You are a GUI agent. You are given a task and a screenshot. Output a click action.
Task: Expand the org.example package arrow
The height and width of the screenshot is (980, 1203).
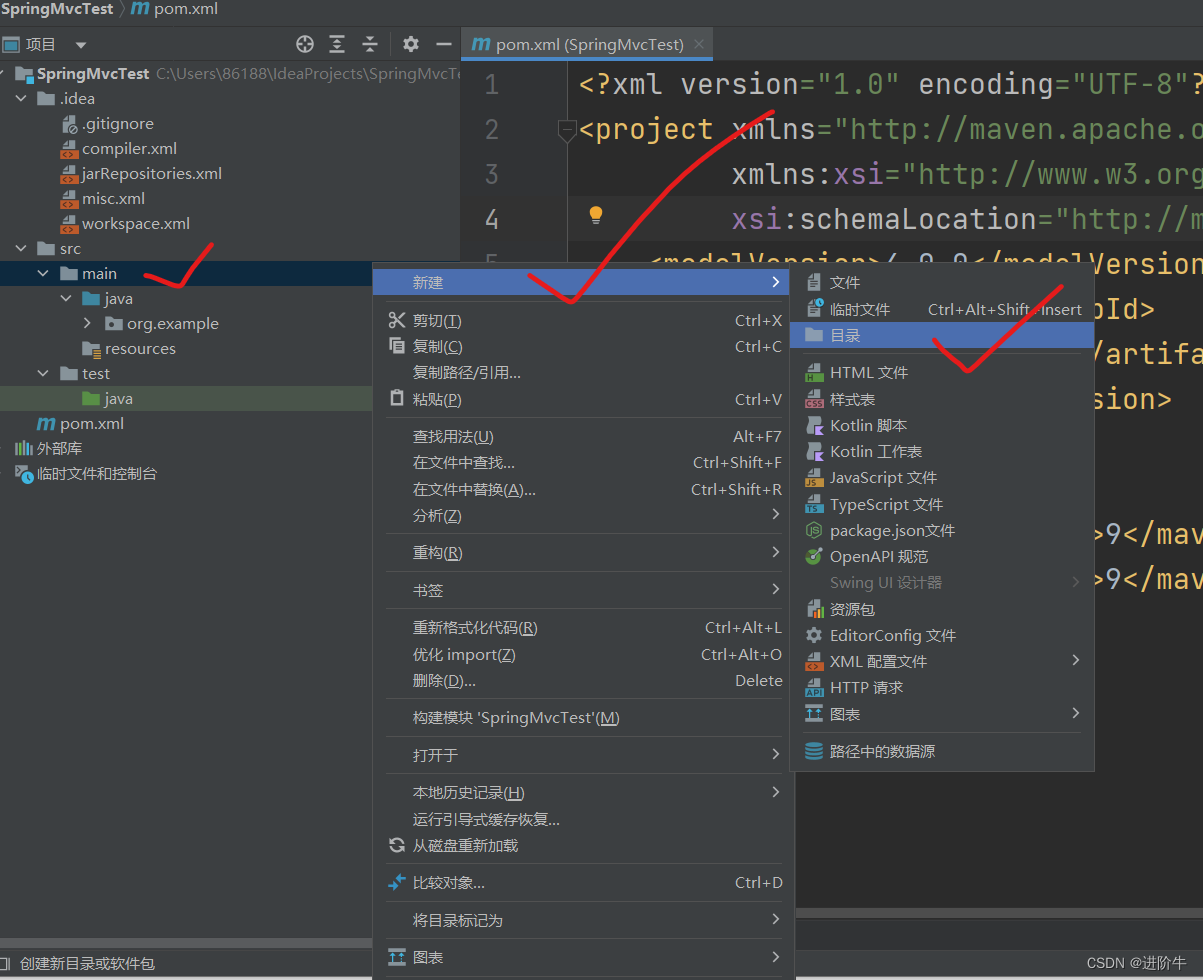(x=88, y=324)
